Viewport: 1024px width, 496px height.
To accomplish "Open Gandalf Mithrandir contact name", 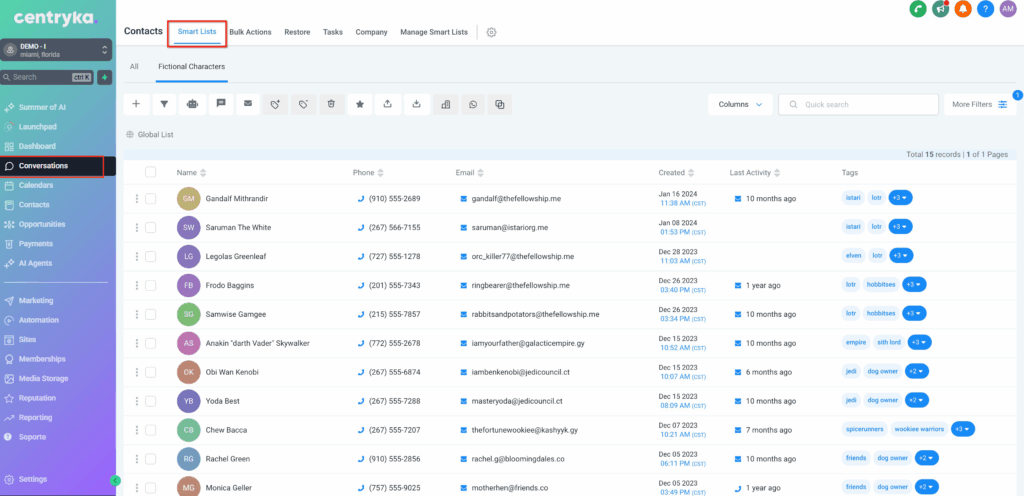I will [236, 198].
